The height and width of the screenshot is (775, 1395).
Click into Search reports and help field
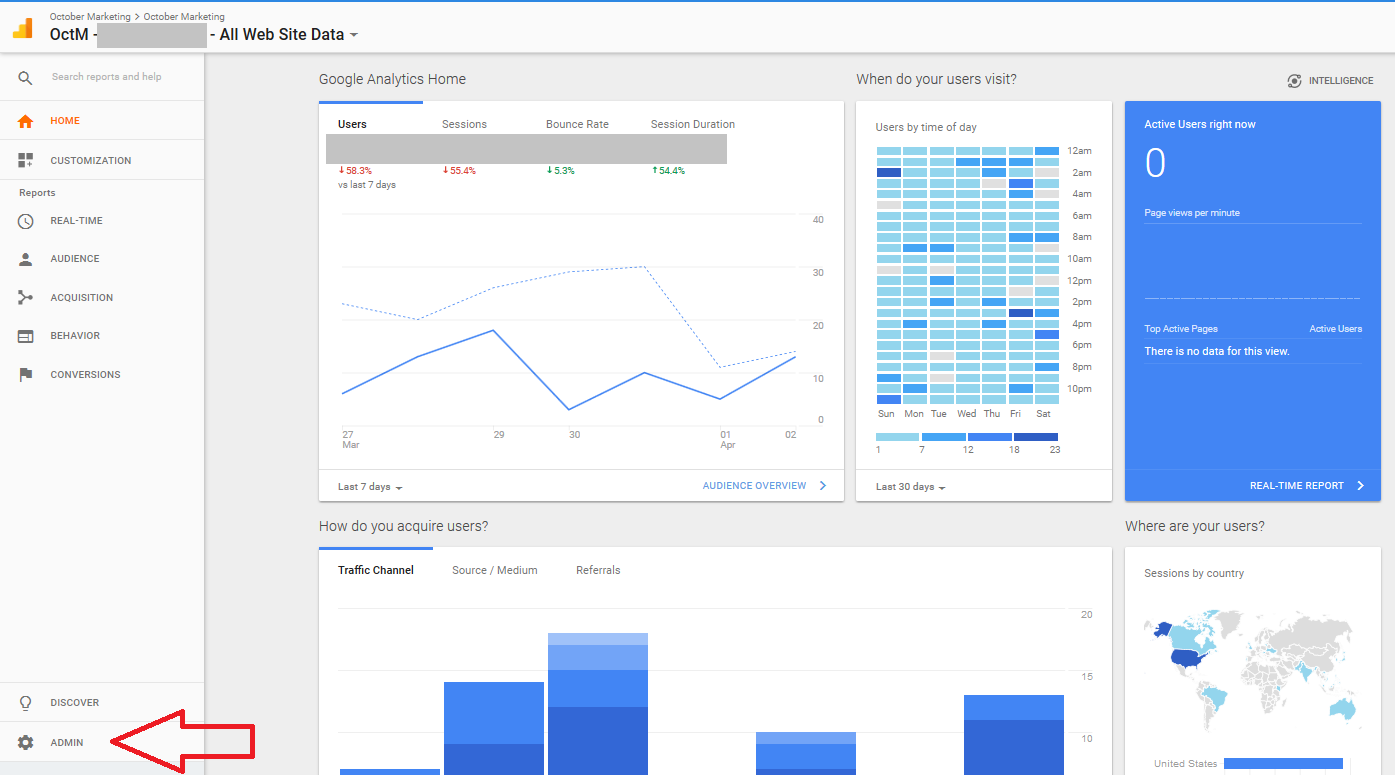pyautogui.click(x=107, y=77)
